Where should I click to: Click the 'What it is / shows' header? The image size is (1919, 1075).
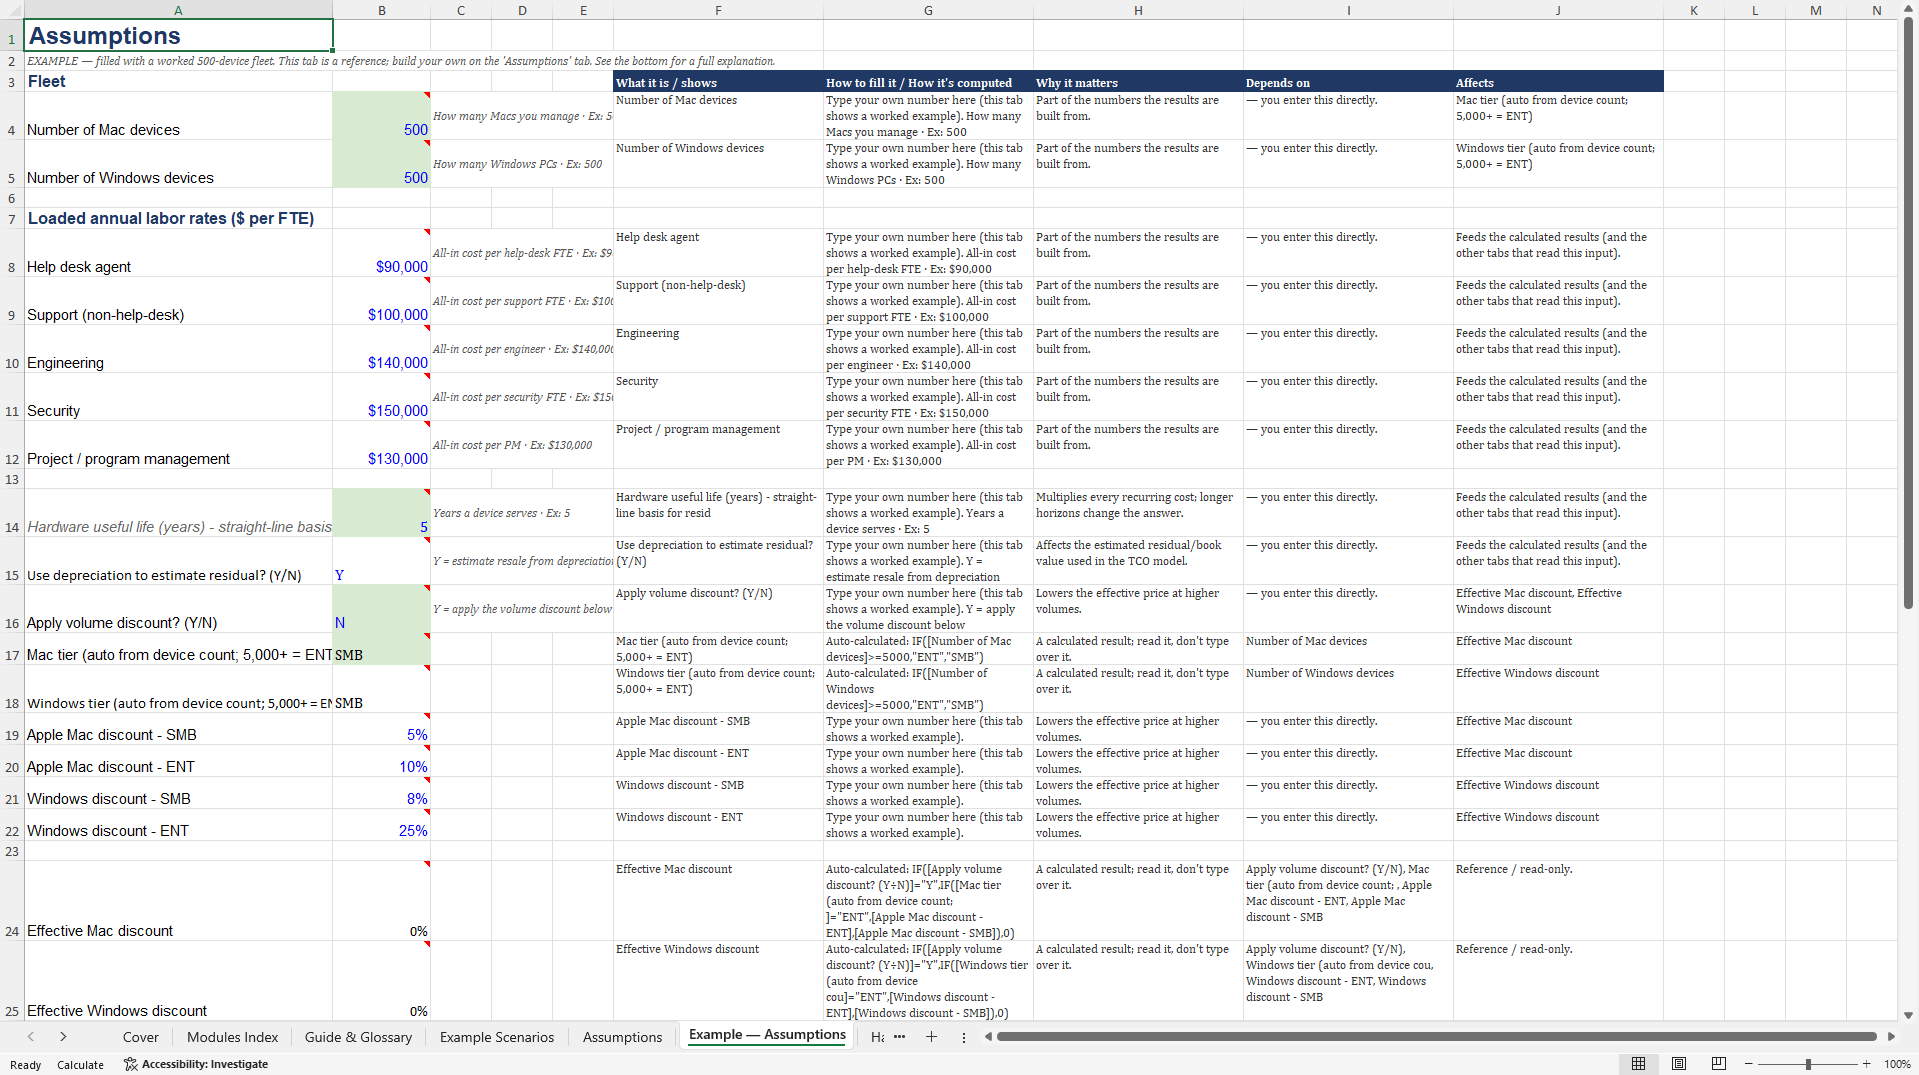pos(718,82)
